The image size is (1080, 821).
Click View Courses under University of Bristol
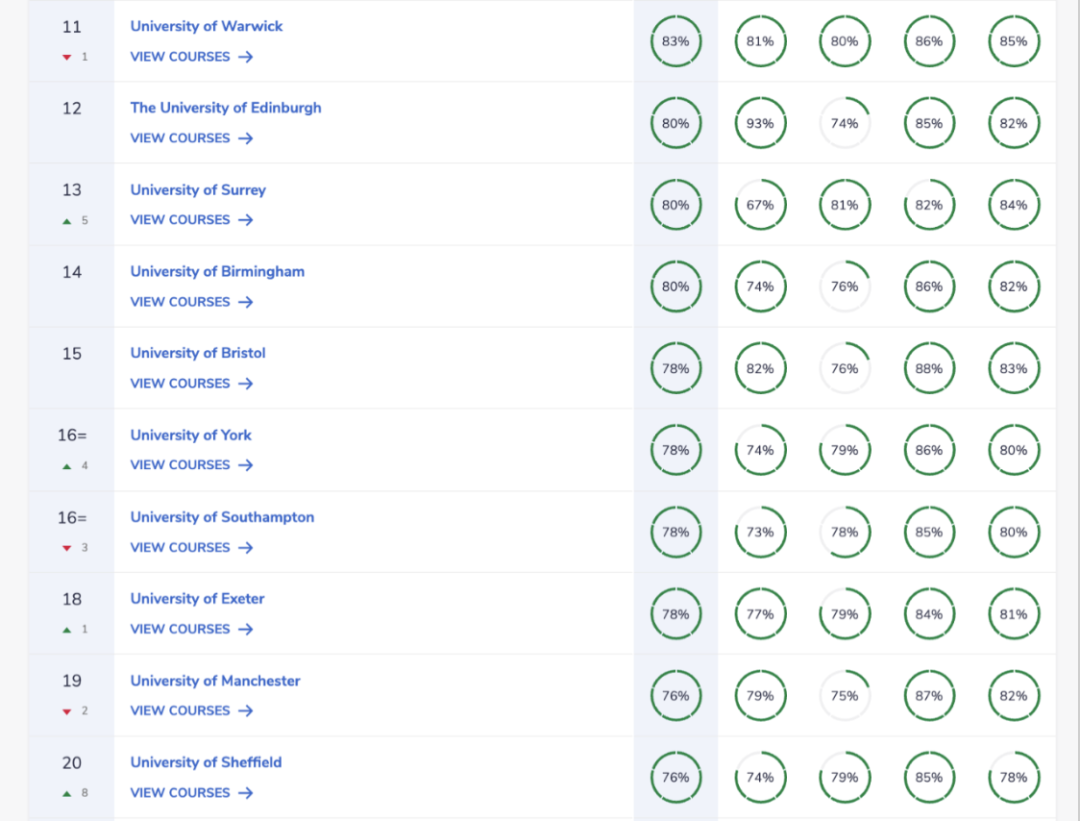pyautogui.click(x=191, y=383)
